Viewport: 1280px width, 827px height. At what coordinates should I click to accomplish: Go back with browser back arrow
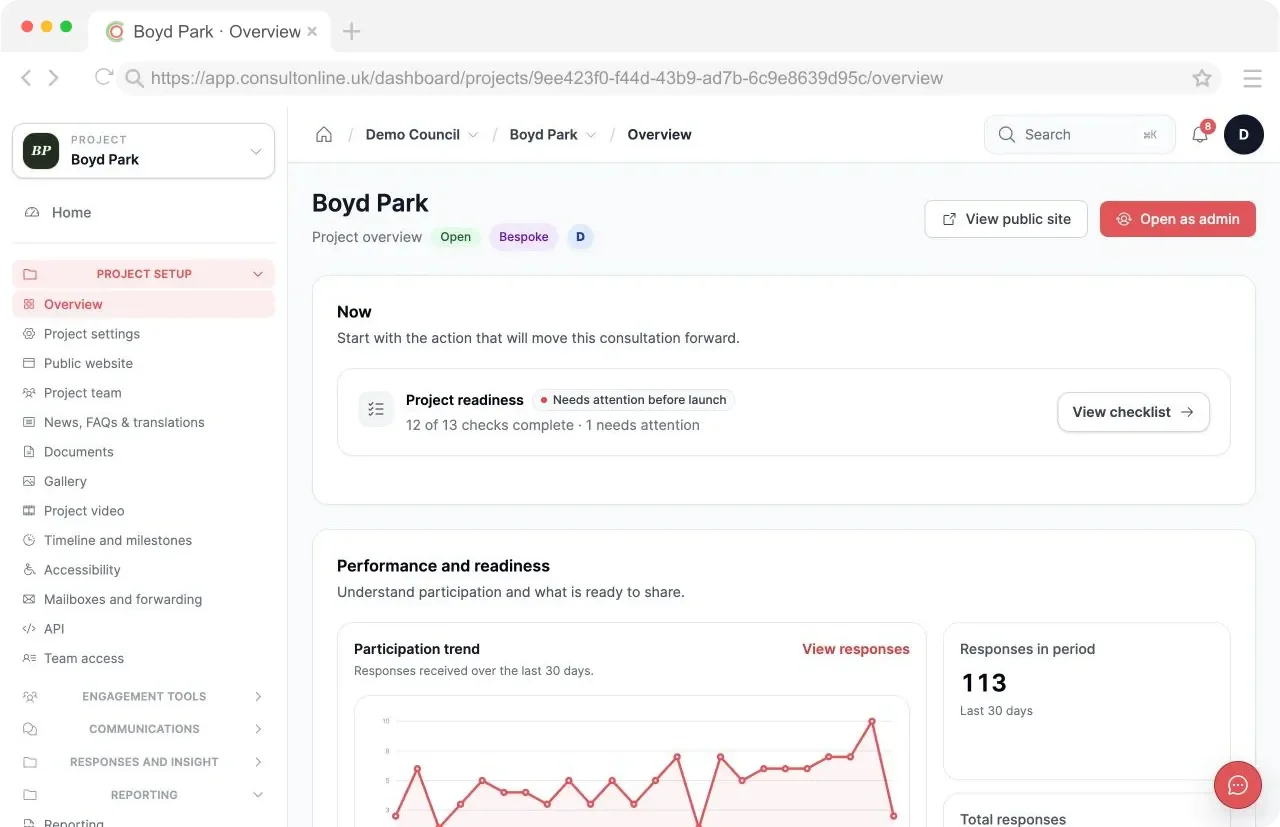[26, 78]
